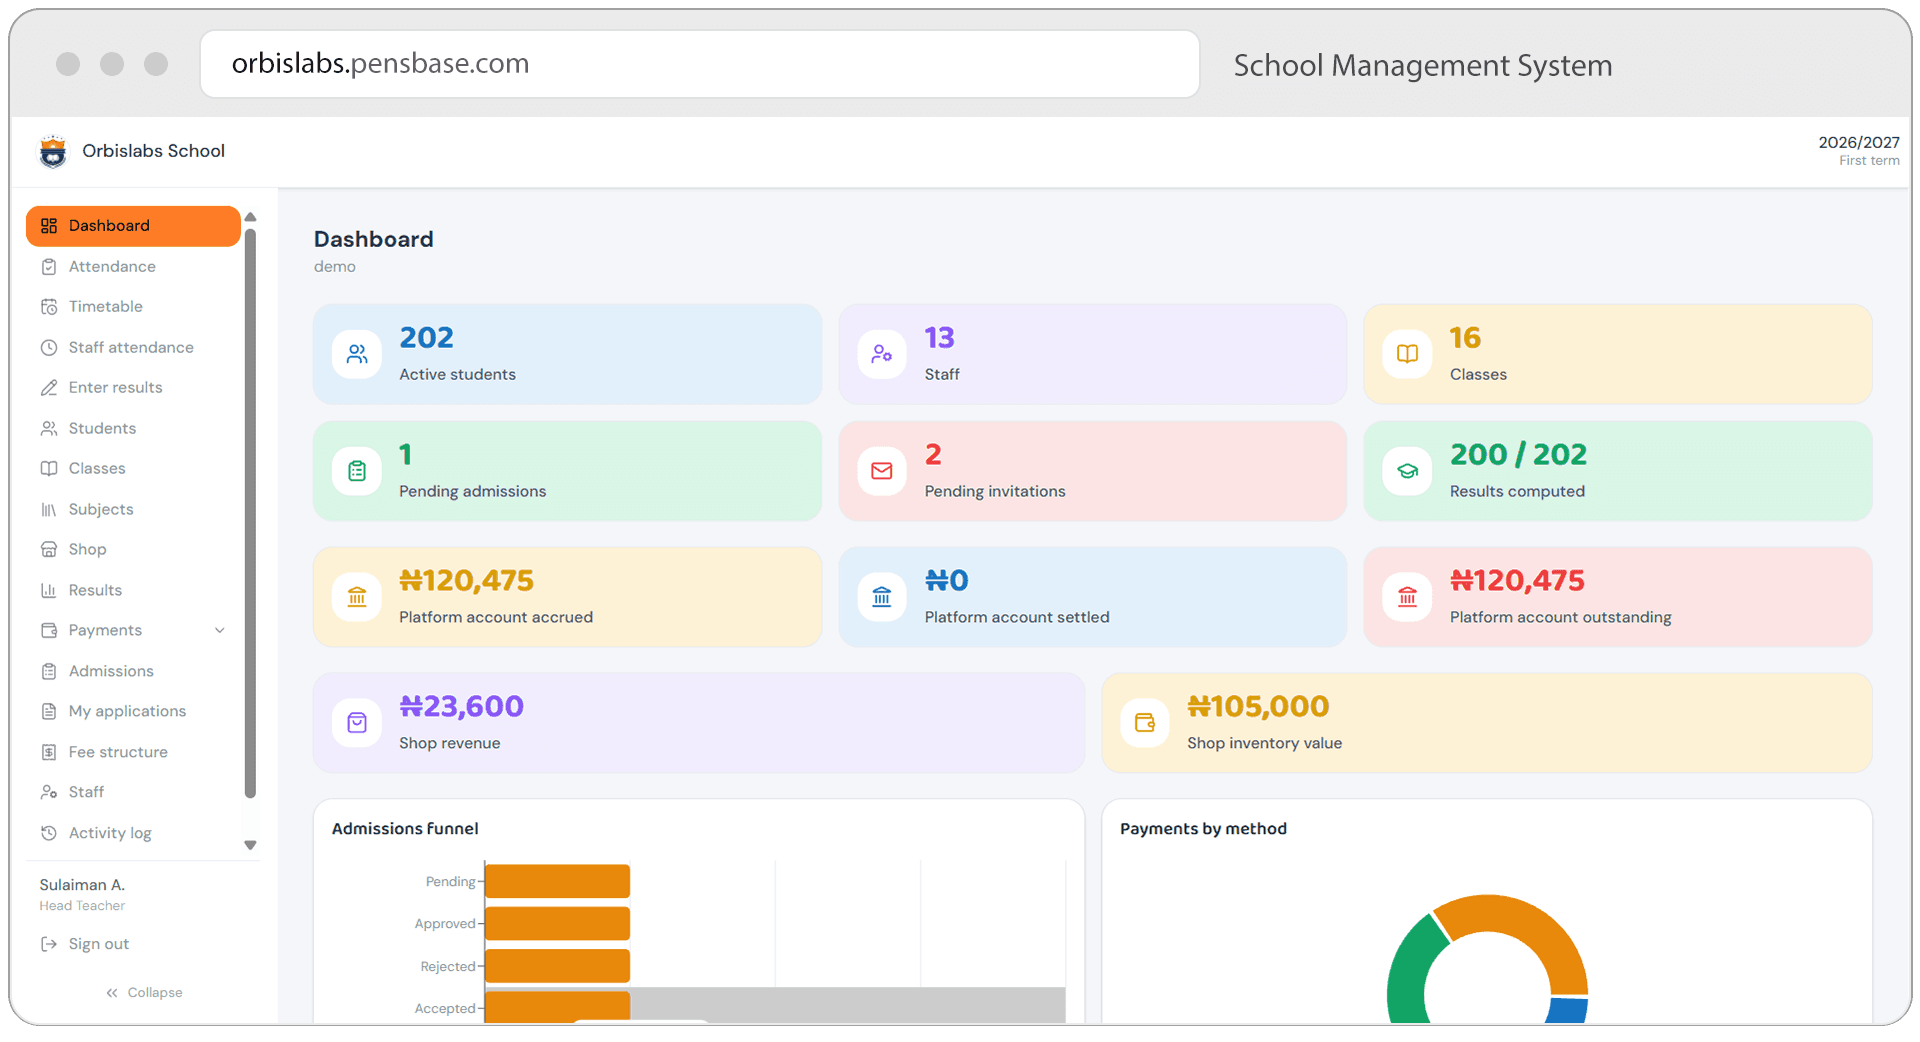Click the Active students people icon
The width and height of the screenshot is (1920, 1042).
(x=357, y=354)
